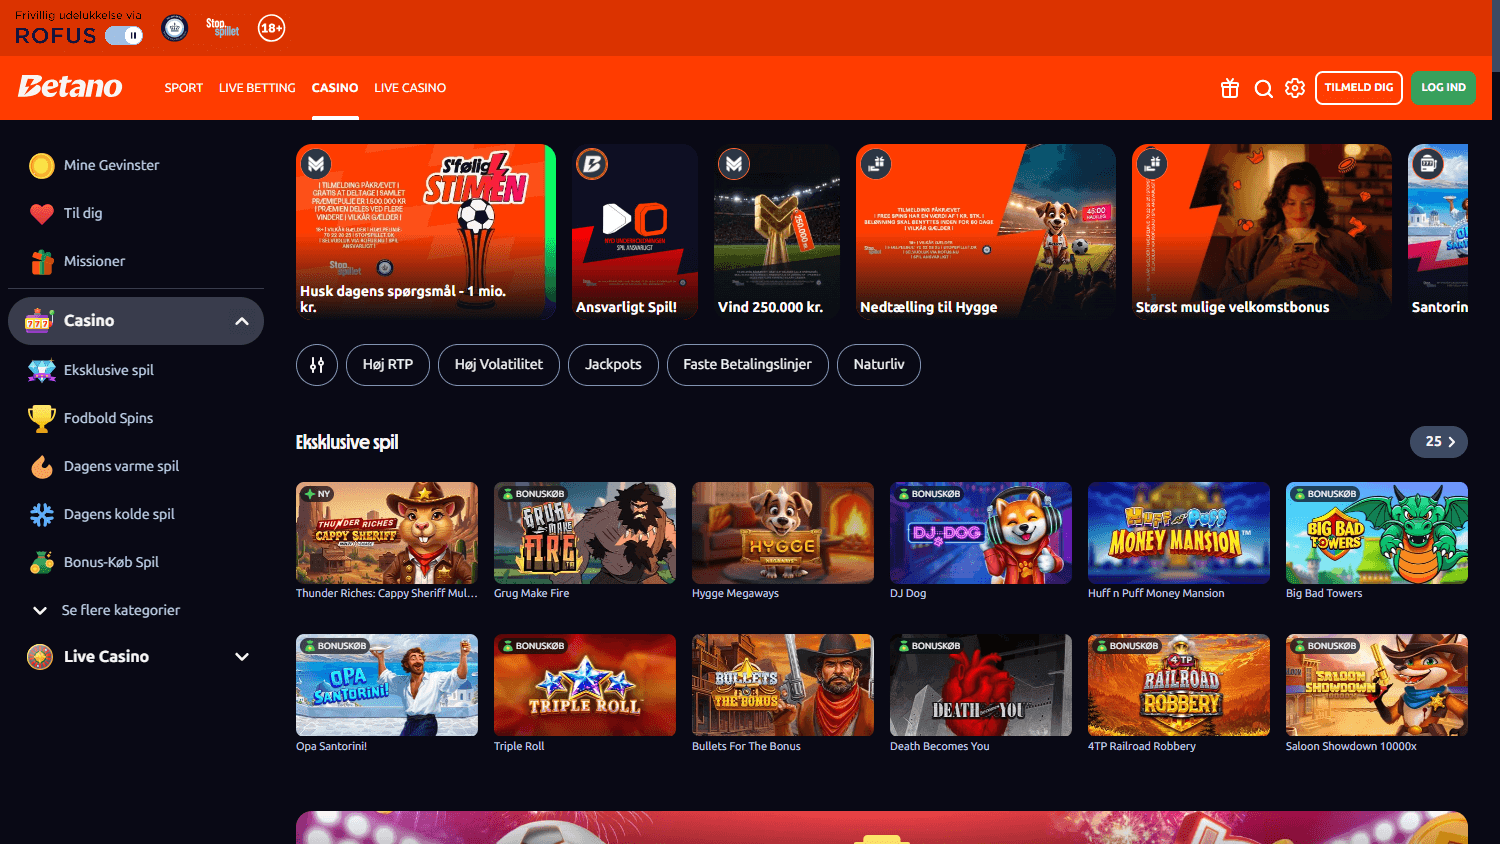1500x844 pixels.
Task: Switch to LIVE BETTING tab
Action: (x=257, y=88)
